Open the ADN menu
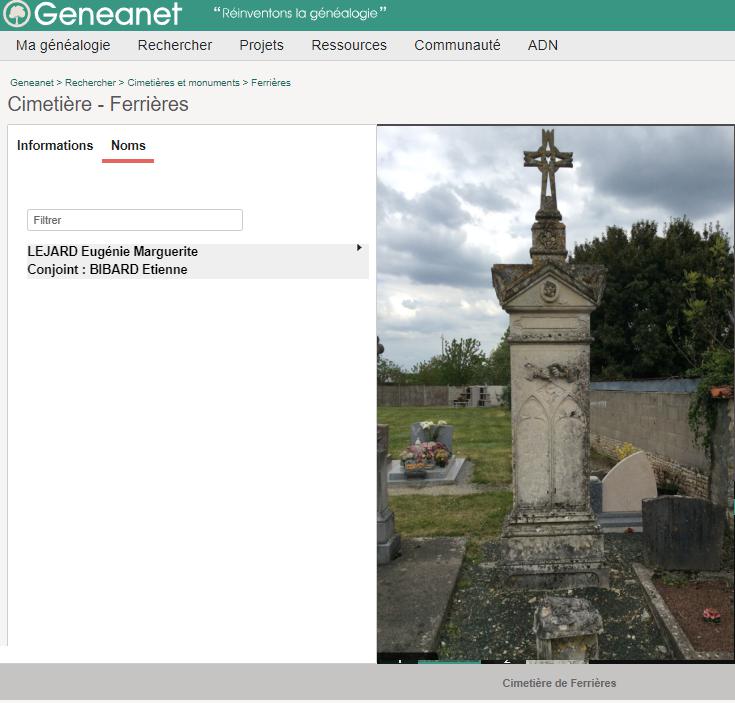Image resolution: width=735 pixels, height=703 pixels. point(542,45)
